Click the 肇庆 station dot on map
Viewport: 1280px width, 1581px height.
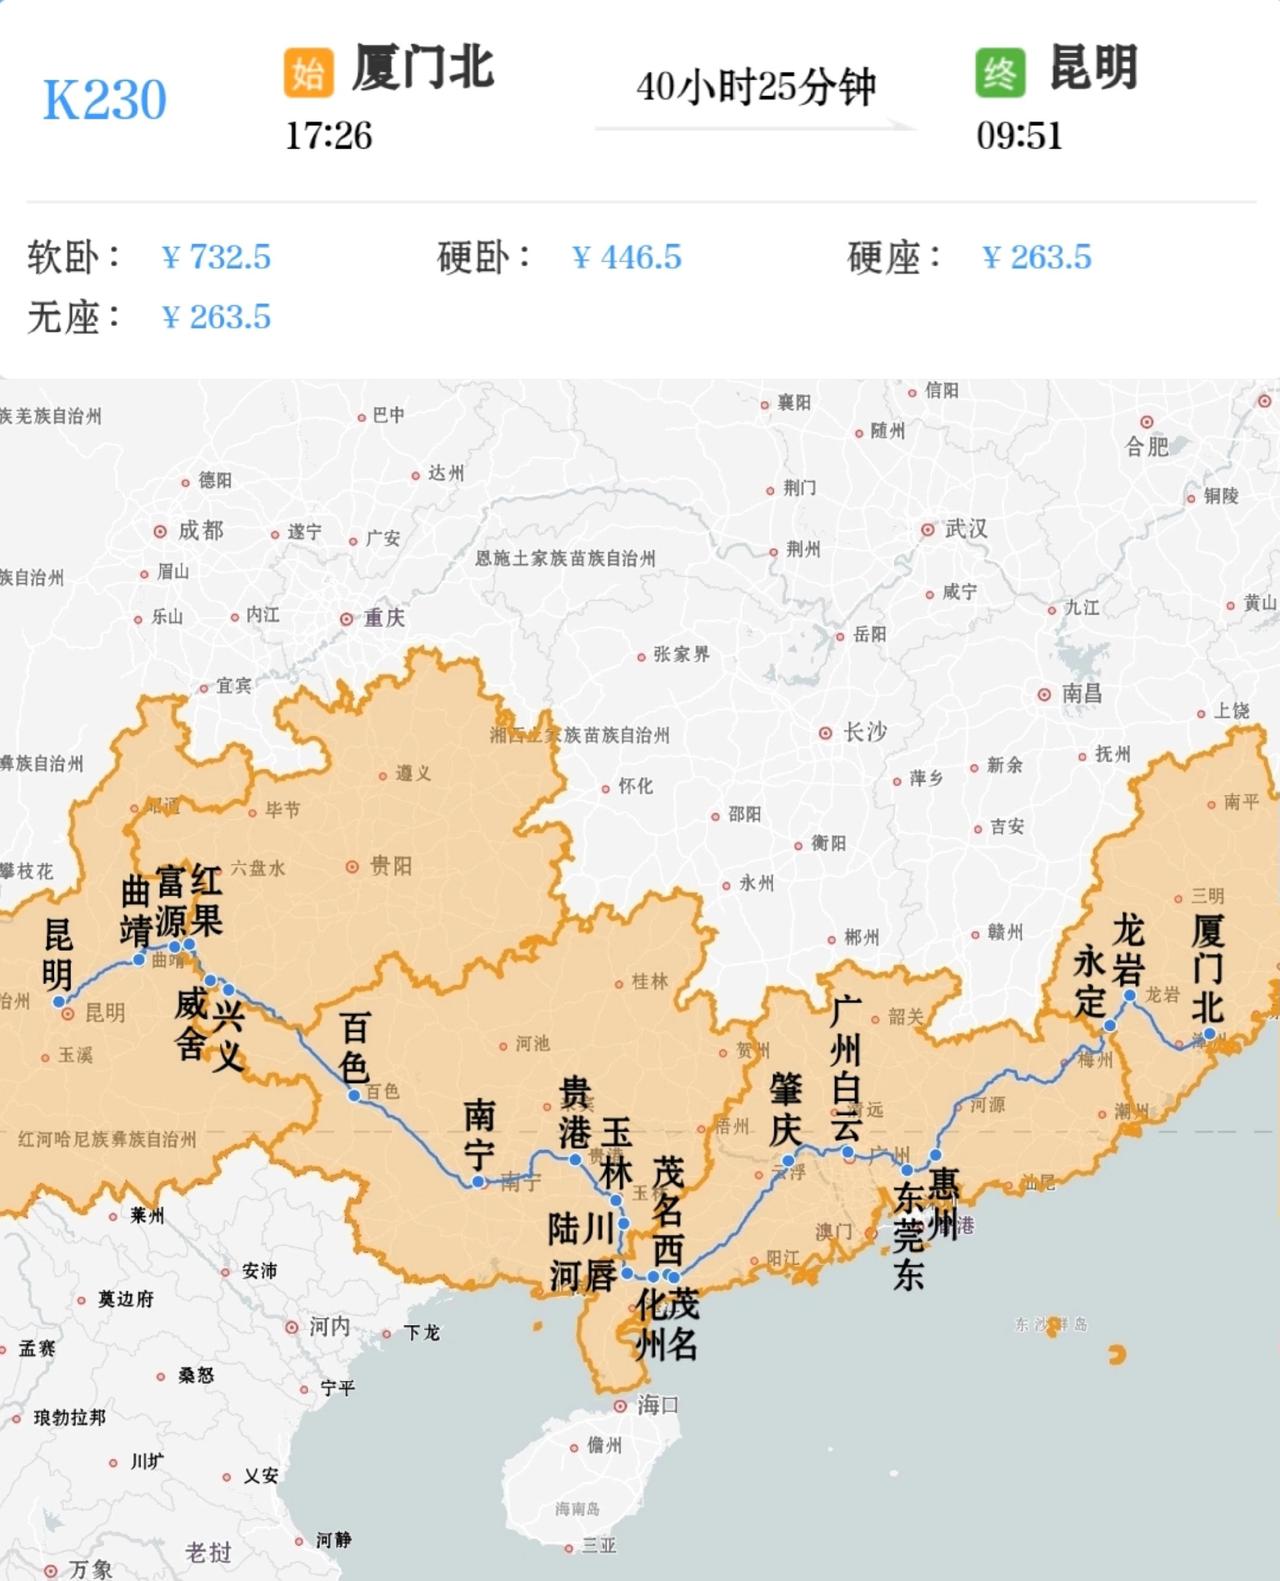[x=788, y=1161]
